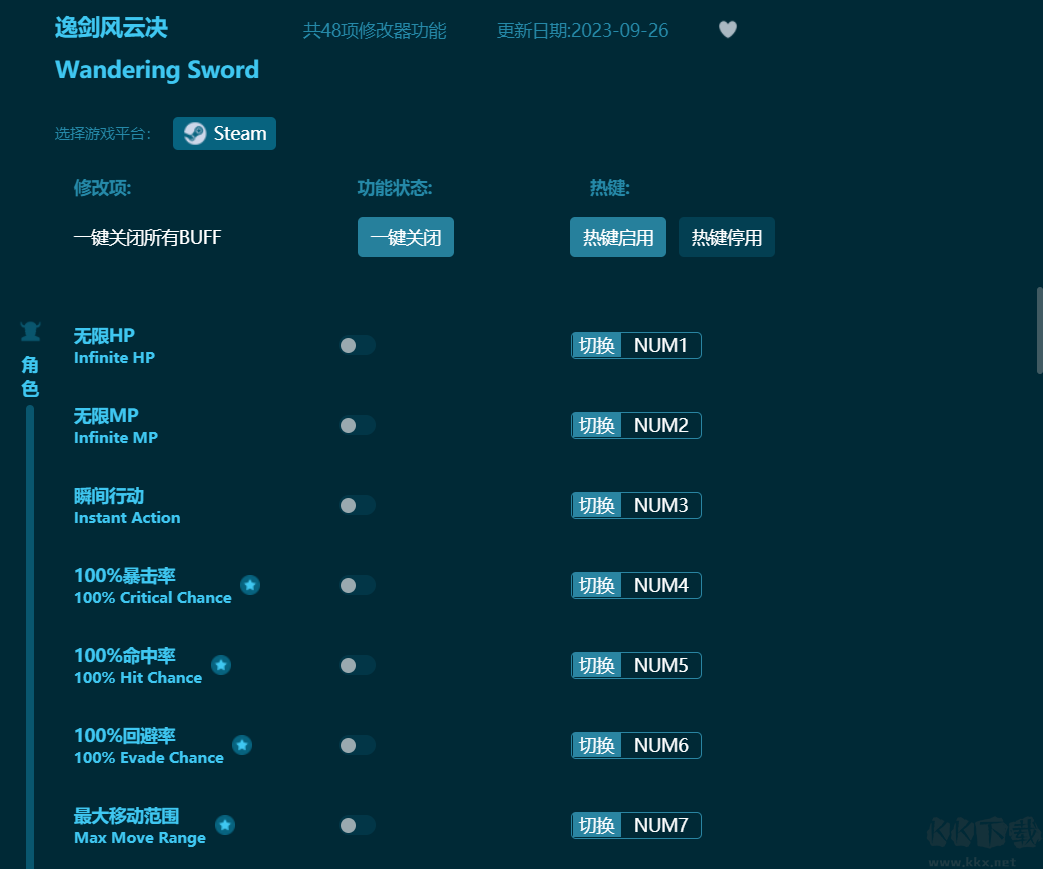Click the NUM2 hotkey field

661,425
